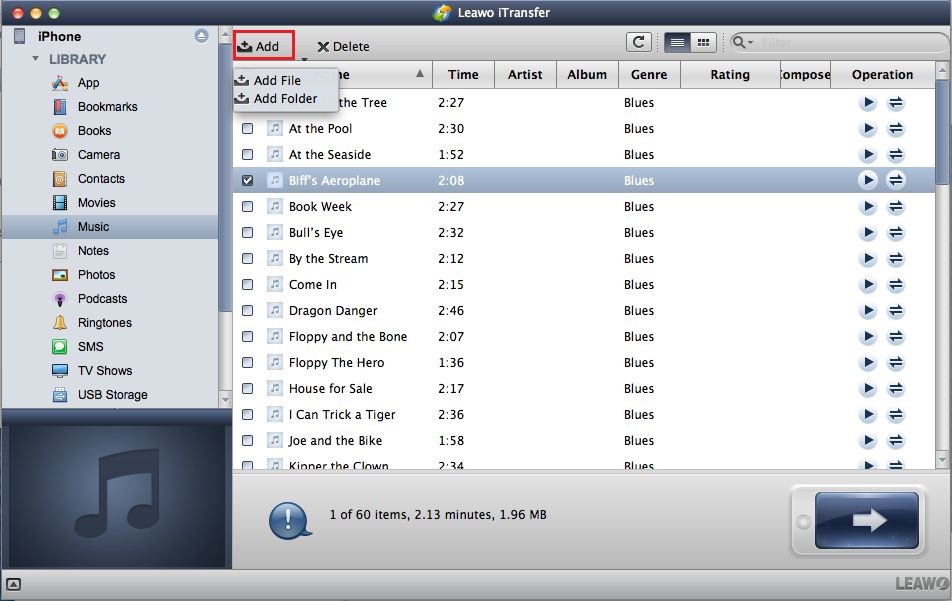Sort by the Name column arrow

(x=420, y=74)
